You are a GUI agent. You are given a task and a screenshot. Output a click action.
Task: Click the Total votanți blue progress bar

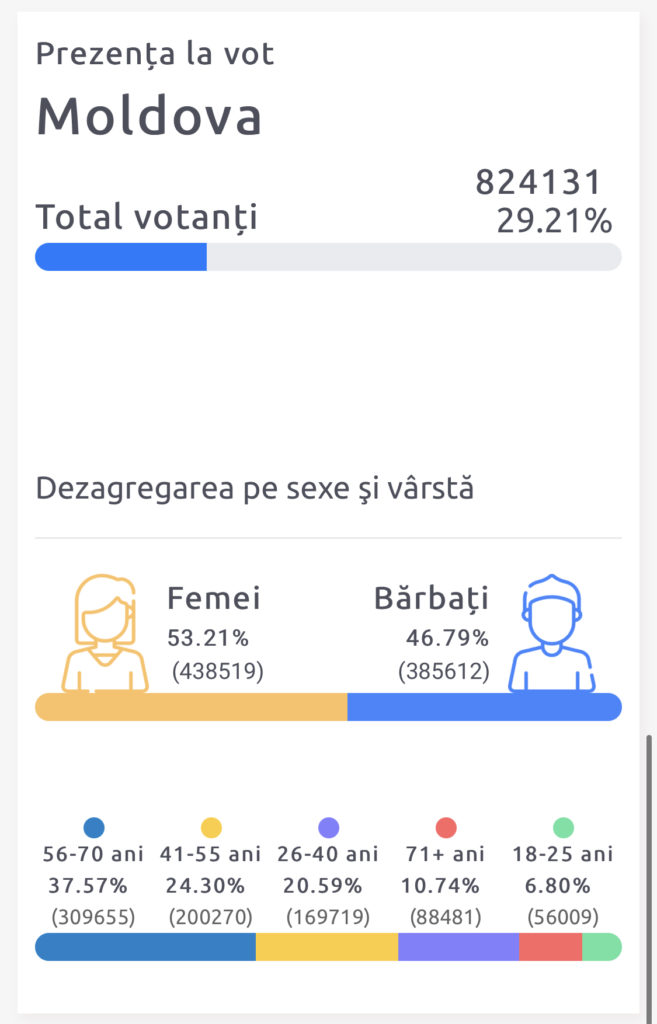click(x=121, y=257)
